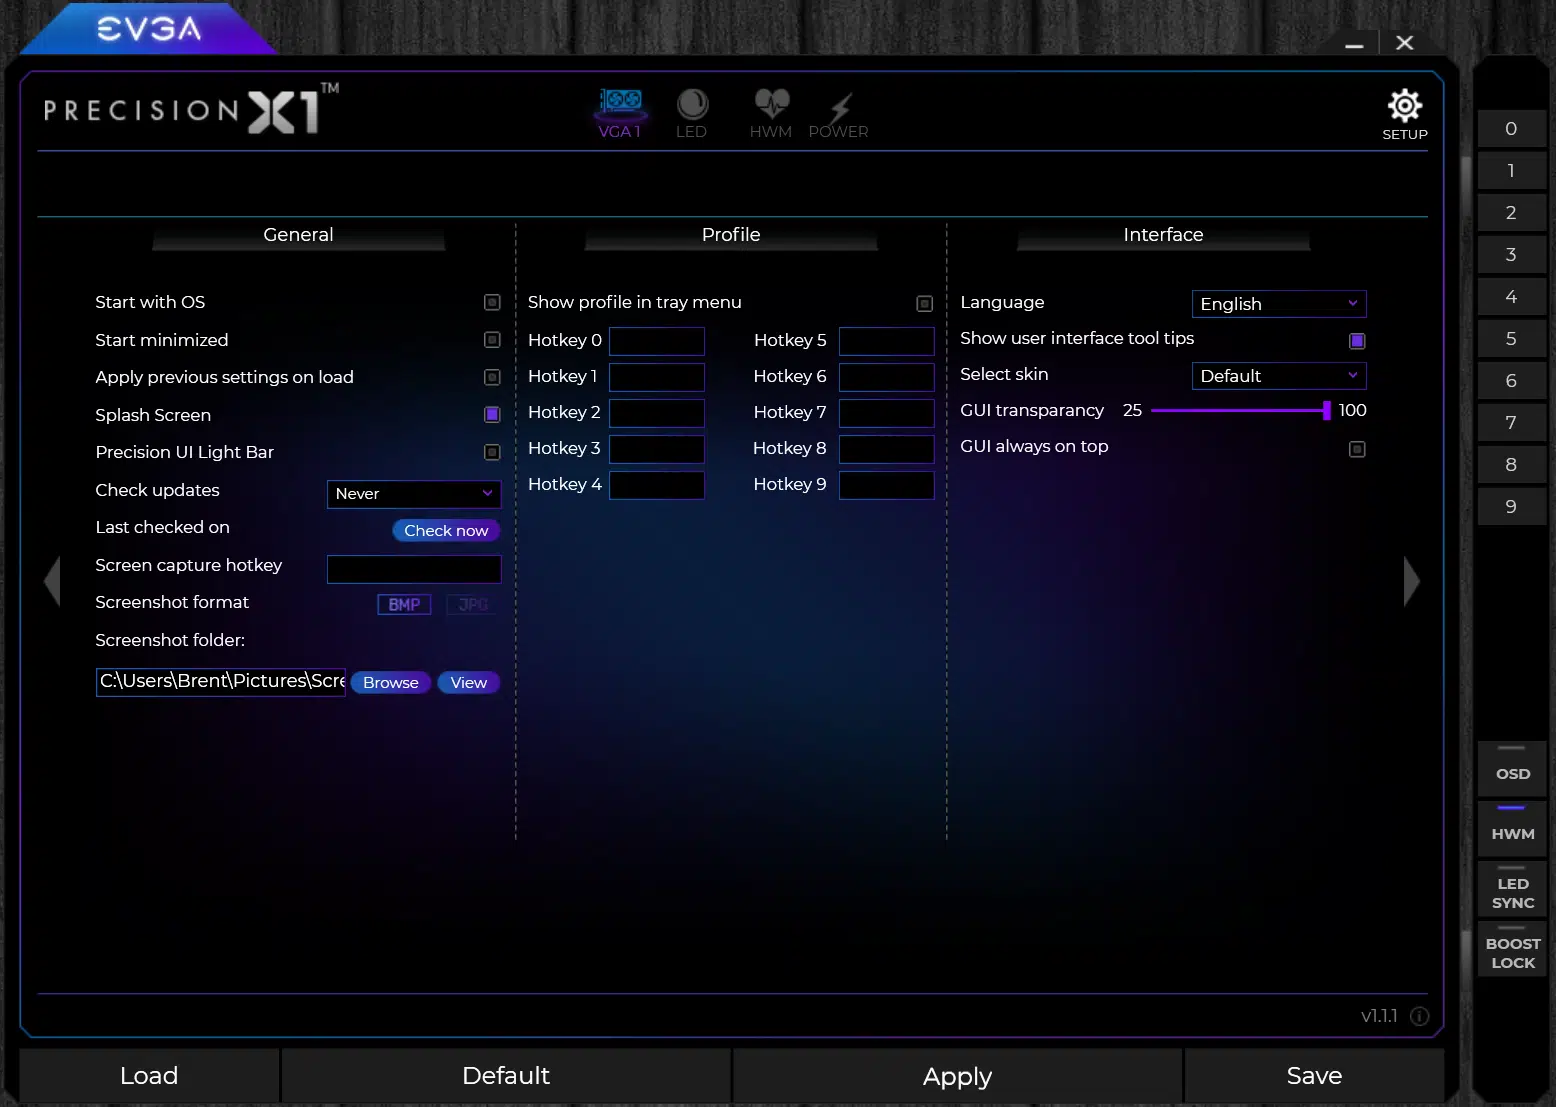Select profile slot 7
The height and width of the screenshot is (1107, 1556).
pos(1512,422)
